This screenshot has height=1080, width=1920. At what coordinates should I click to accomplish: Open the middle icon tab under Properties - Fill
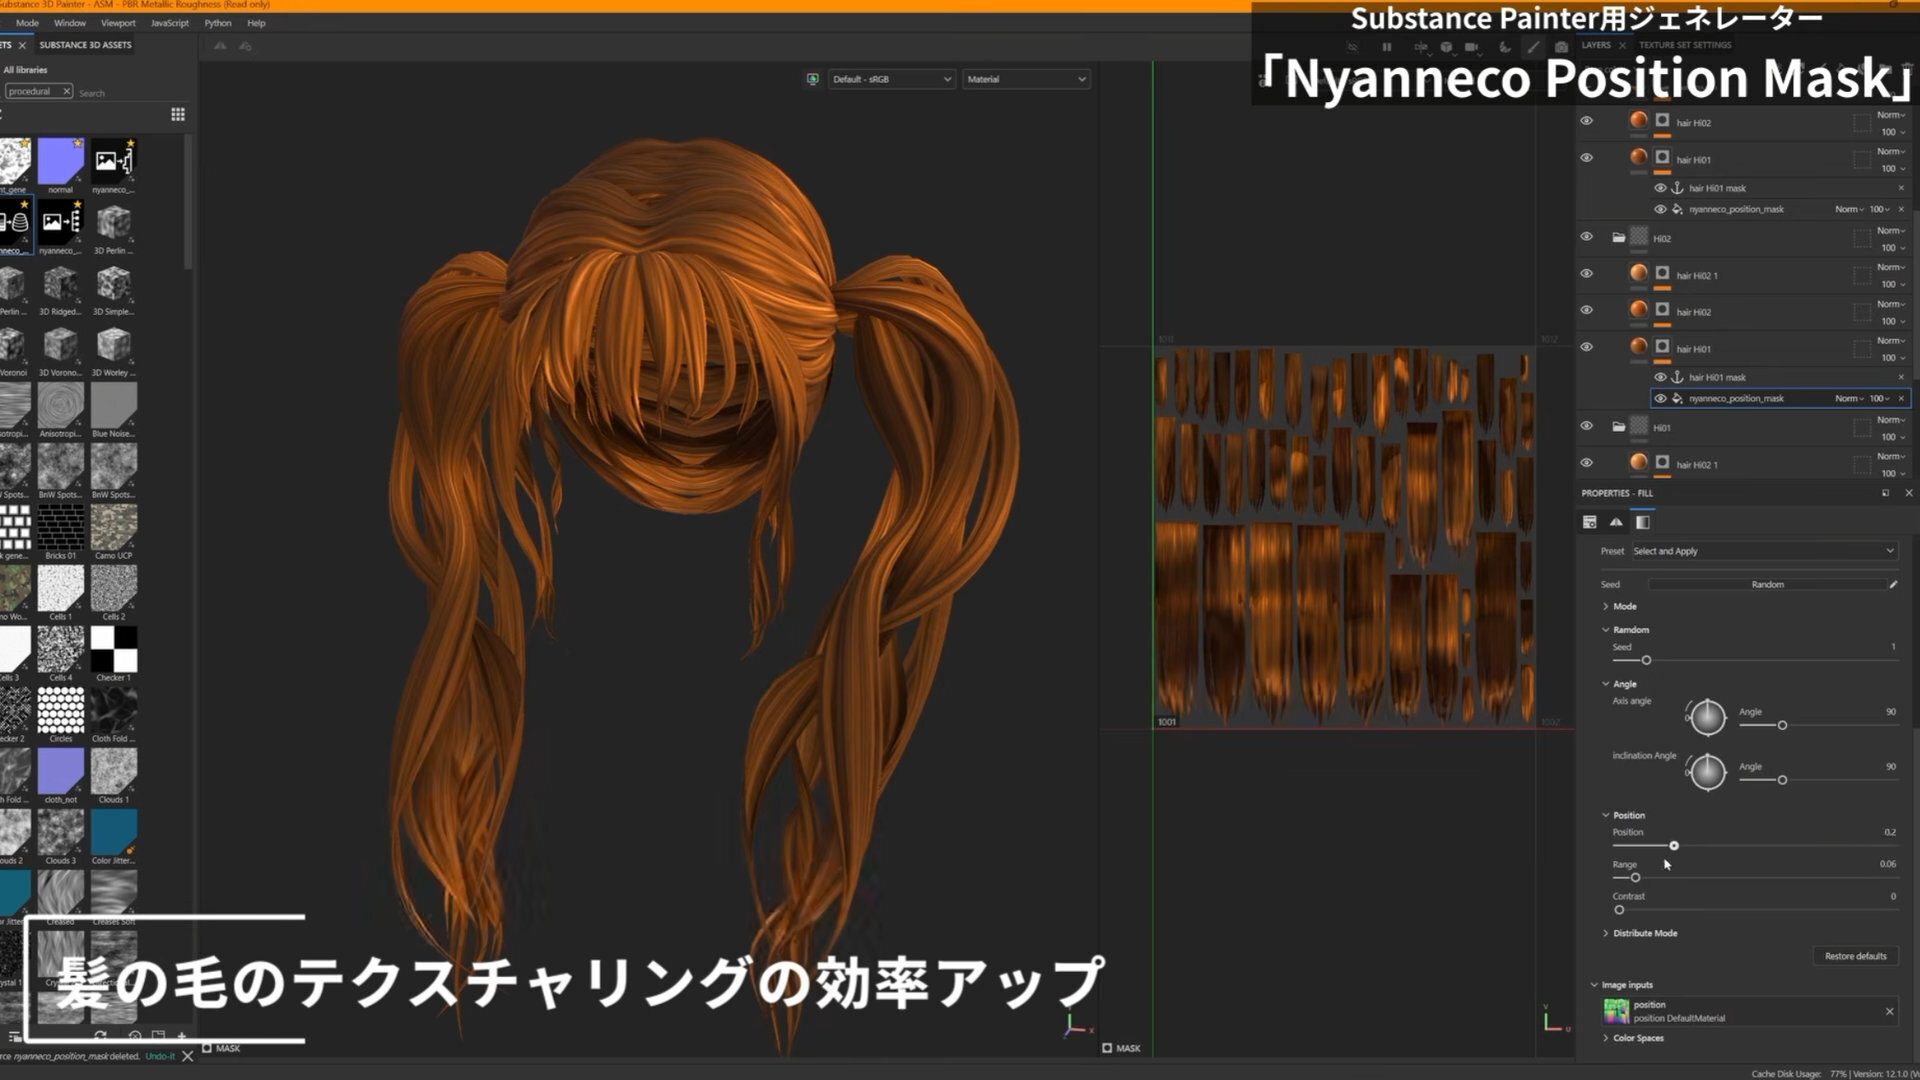(x=1616, y=522)
